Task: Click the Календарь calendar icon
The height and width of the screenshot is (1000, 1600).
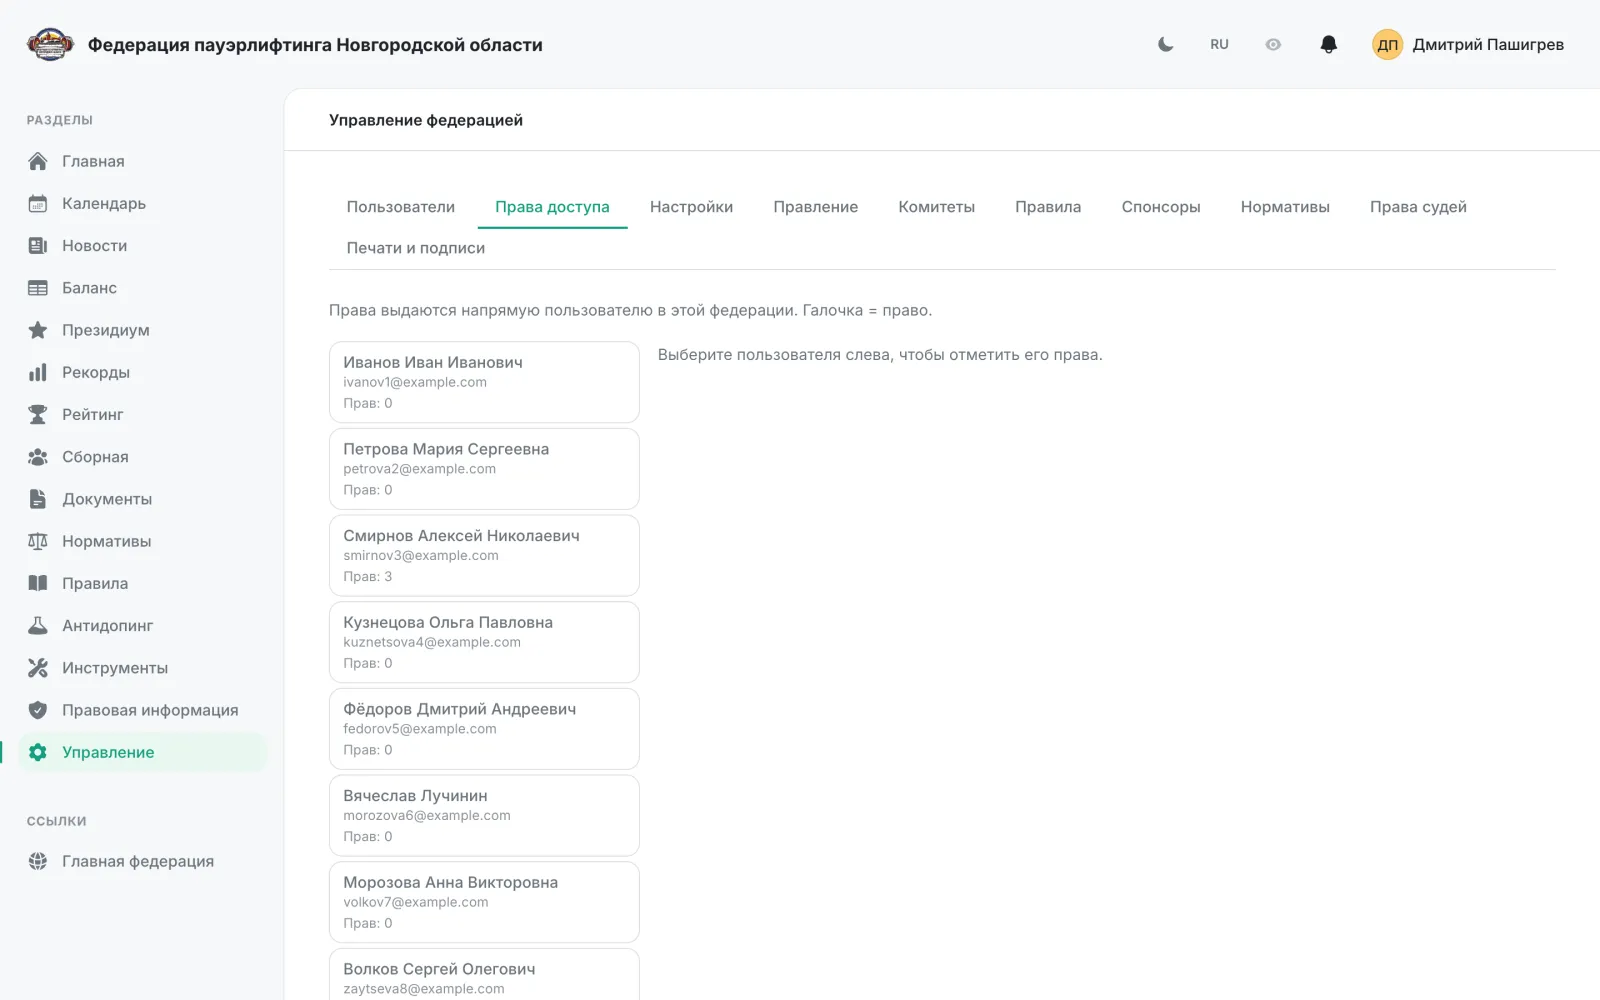Action: pyautogui.click(x=38, y=203)
